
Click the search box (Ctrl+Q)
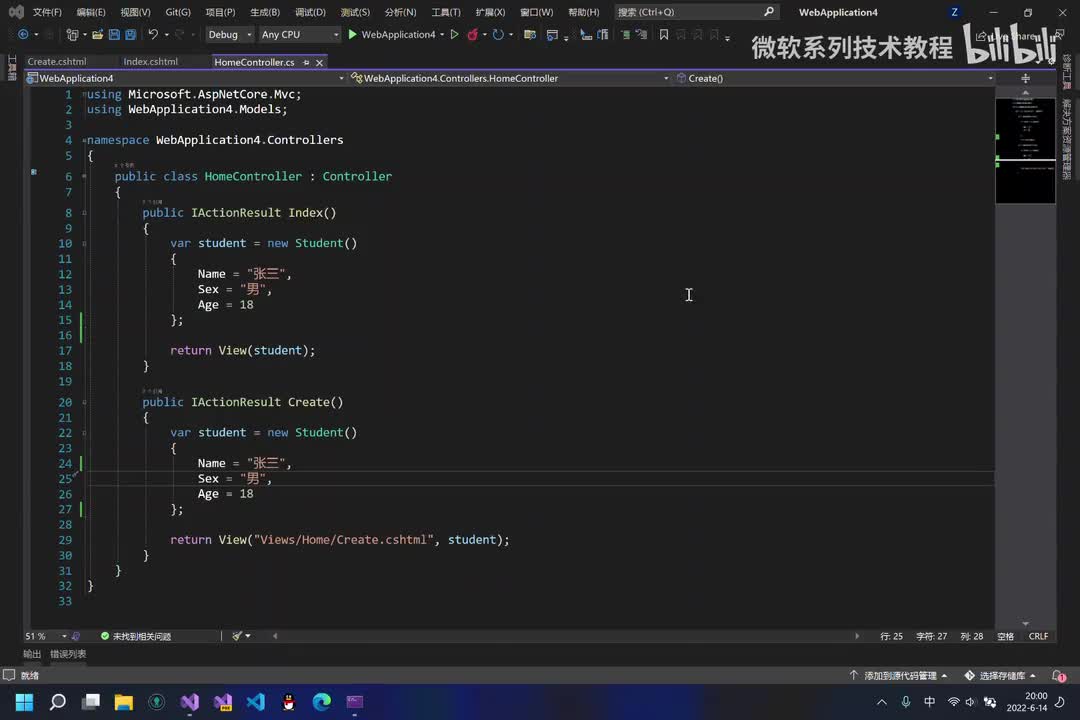click(696, 12)
